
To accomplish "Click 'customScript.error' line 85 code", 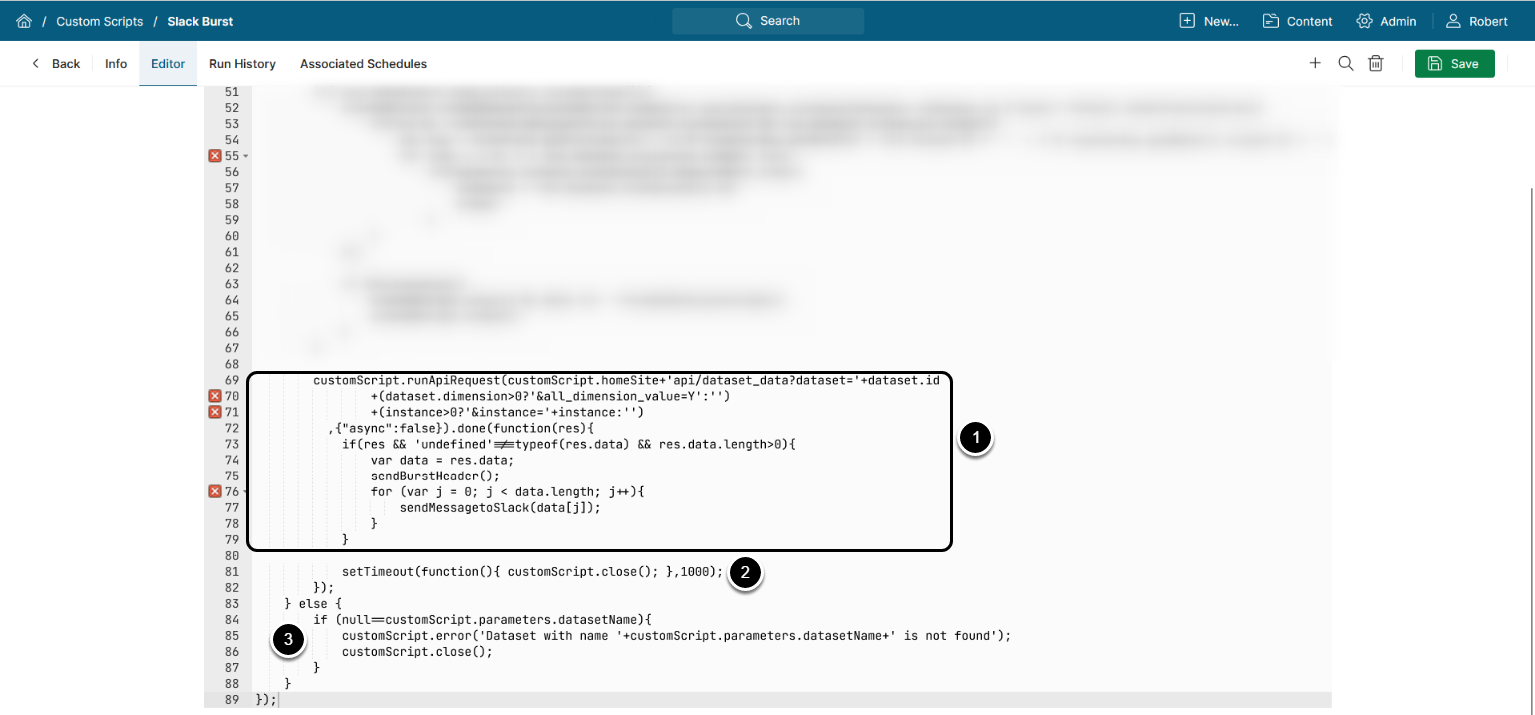I will click(x=677, y=636).
